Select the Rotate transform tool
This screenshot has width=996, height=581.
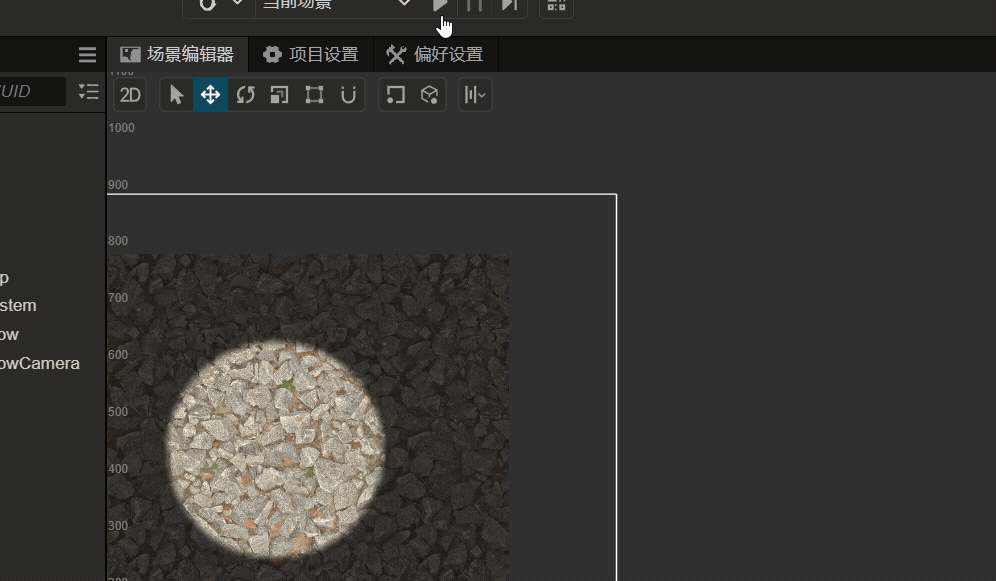[x=245, y=95]
